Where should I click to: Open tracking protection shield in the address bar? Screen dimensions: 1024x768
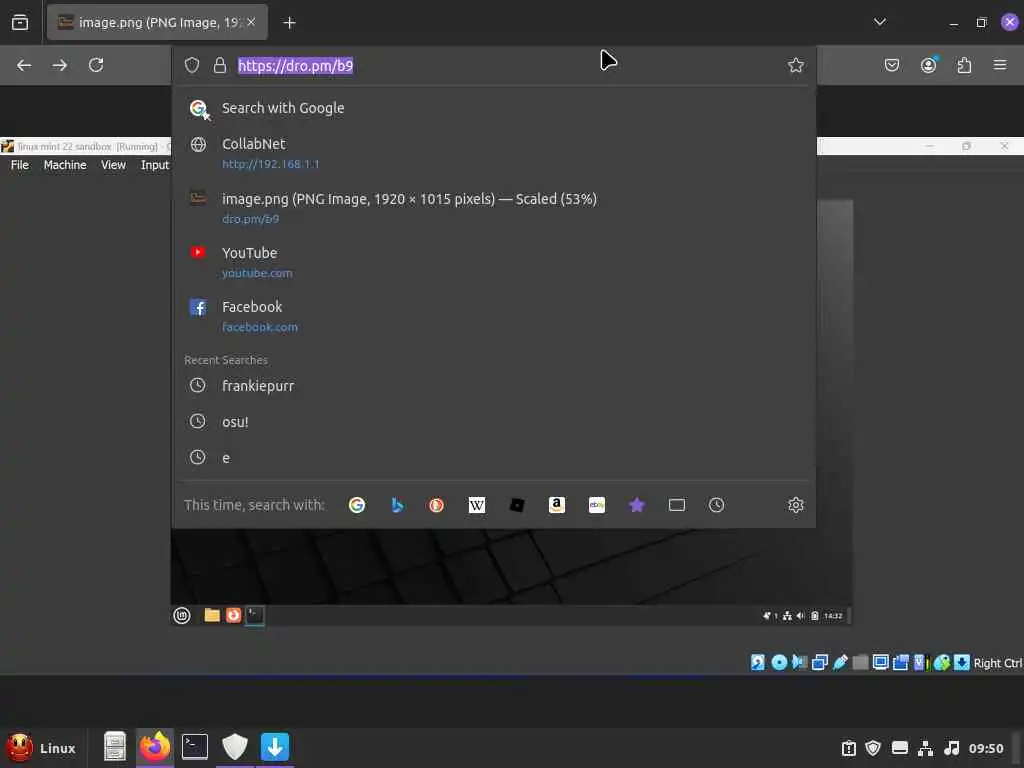pos(191,65)
